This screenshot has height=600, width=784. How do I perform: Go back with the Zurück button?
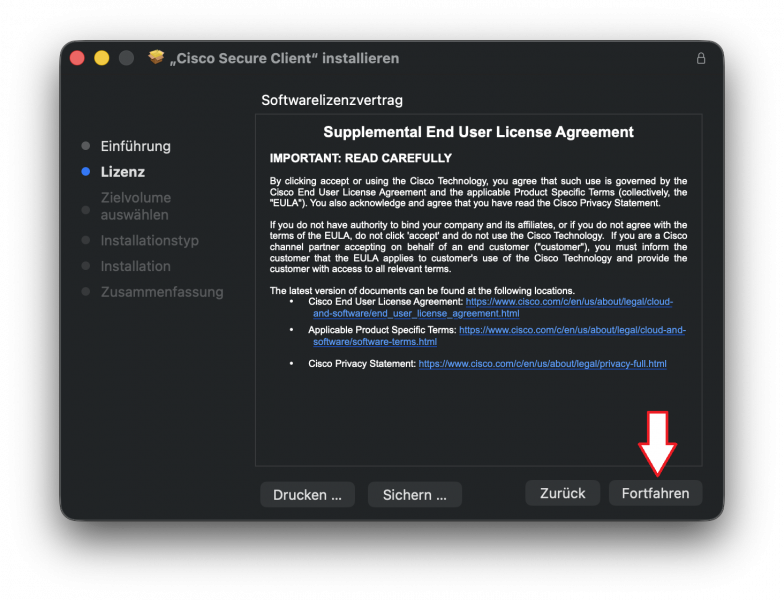pyautogui.click(x=562, y=494)
